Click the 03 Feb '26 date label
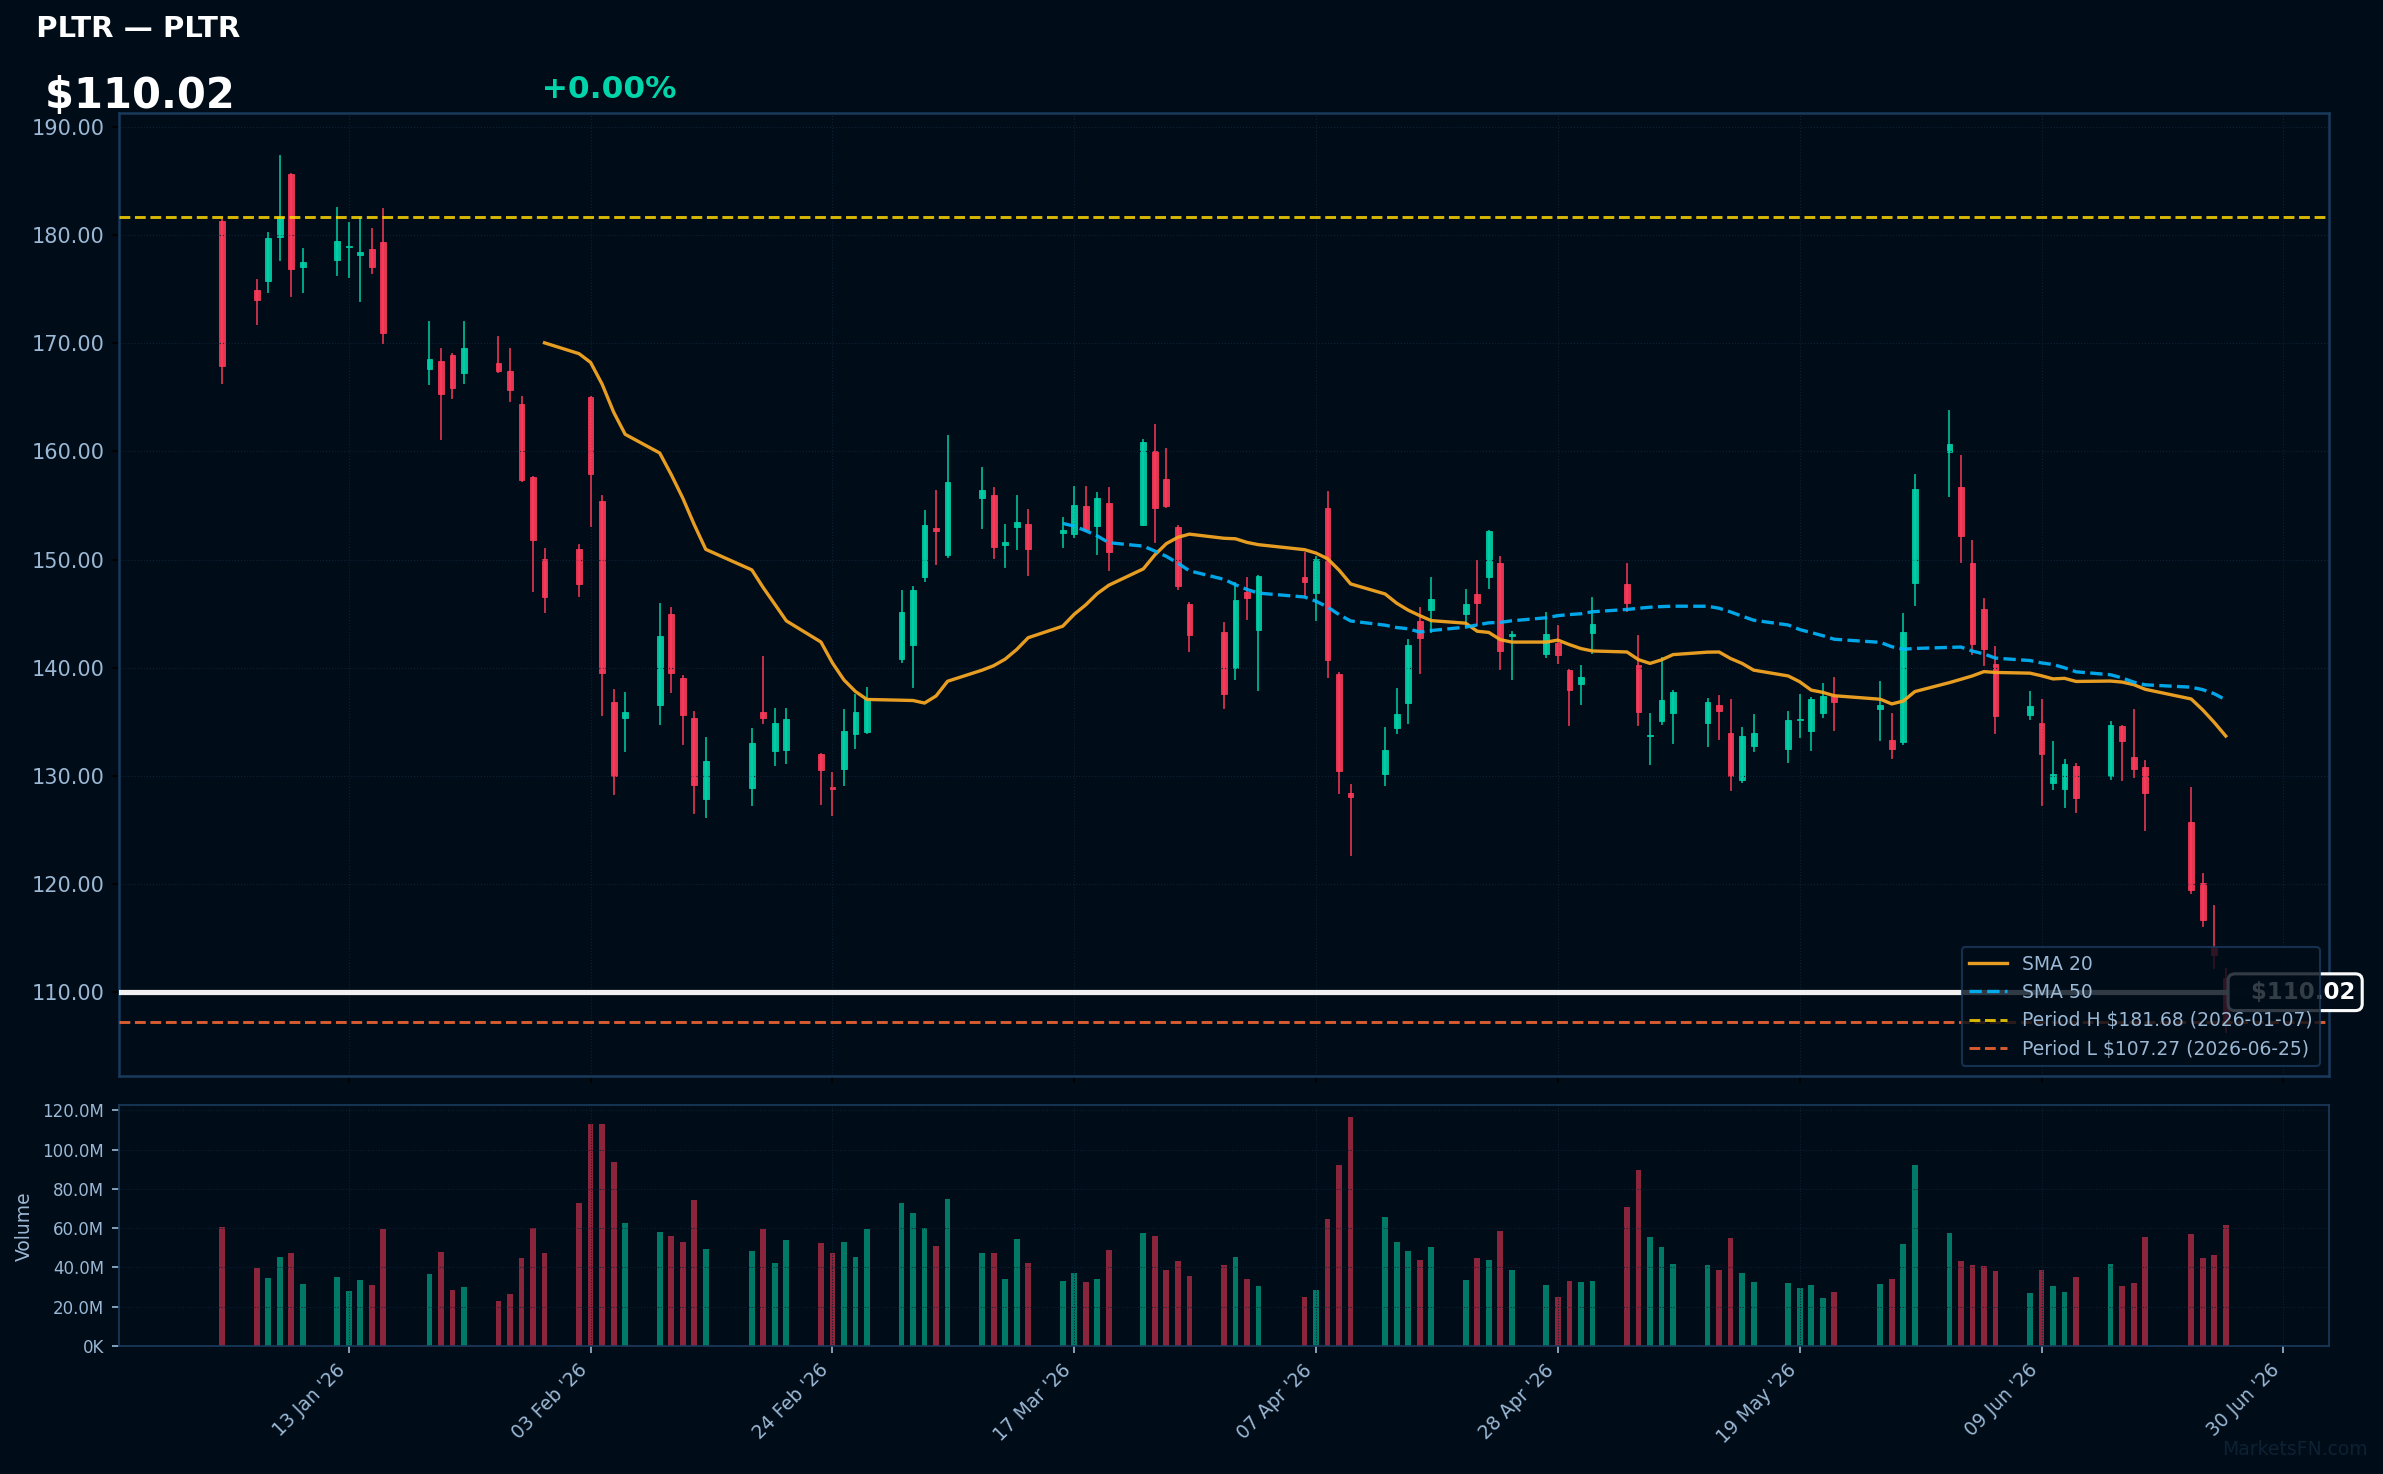Image resolution: width=2383 pixels, height=1474 pixels. point(549,1400)
